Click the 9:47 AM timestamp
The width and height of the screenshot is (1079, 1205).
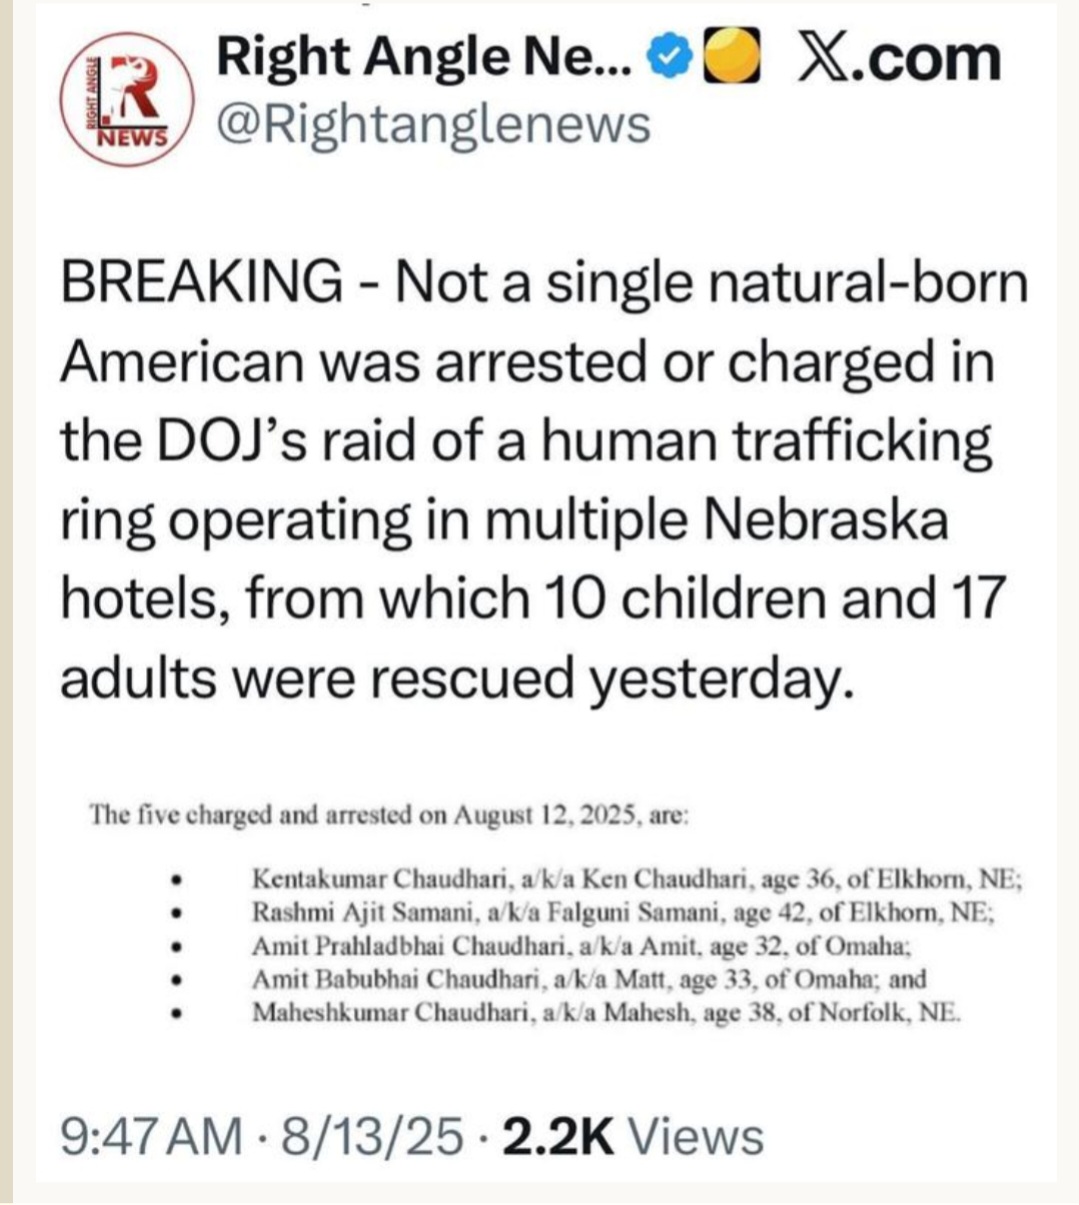pos(151,1137)
